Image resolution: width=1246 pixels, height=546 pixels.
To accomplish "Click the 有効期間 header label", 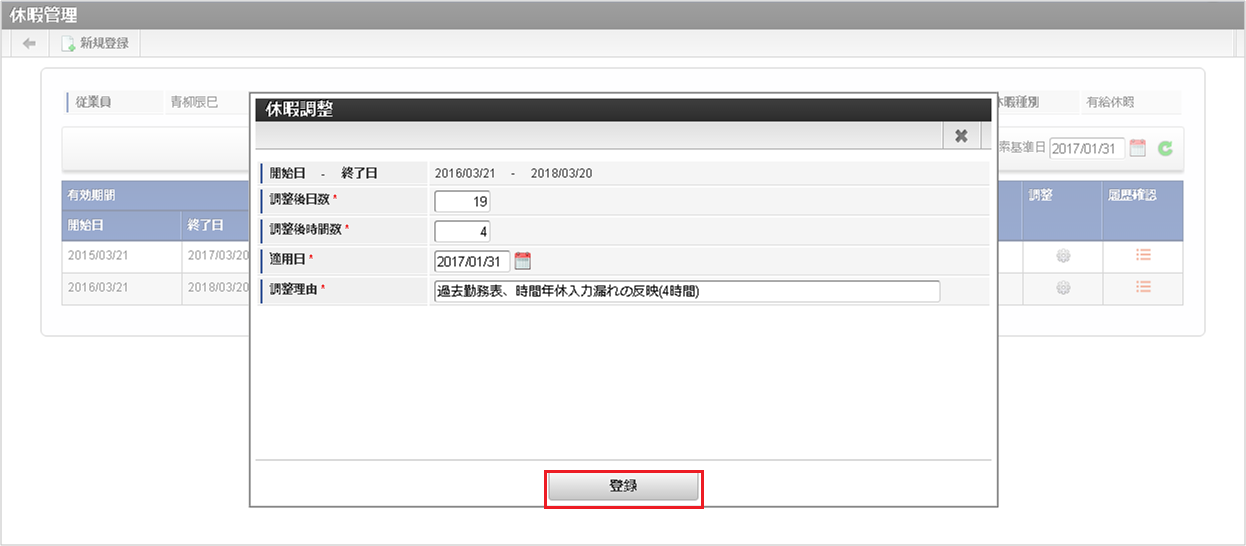I will coord(91,195).
